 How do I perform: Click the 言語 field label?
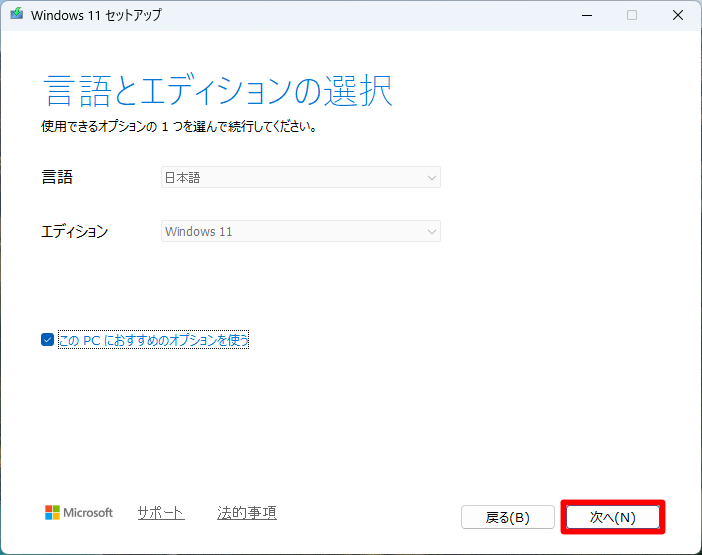point(57,177)
